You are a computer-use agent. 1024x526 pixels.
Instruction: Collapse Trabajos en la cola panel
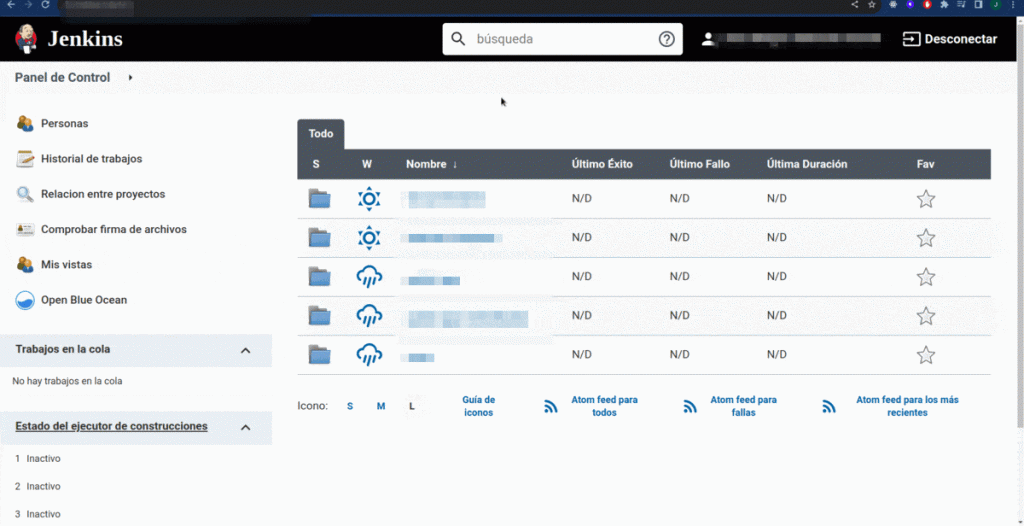(x=246, y=350)
